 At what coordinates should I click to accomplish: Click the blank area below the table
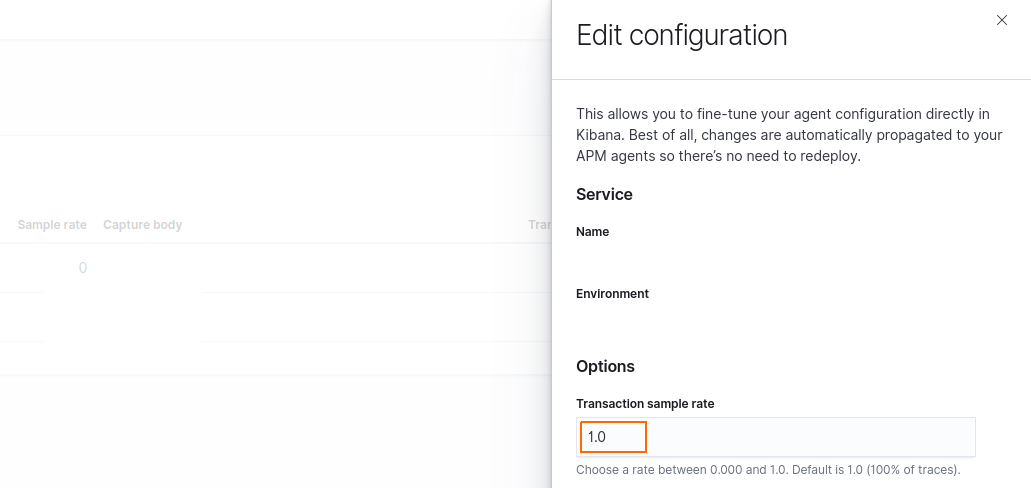pos(270,430)
